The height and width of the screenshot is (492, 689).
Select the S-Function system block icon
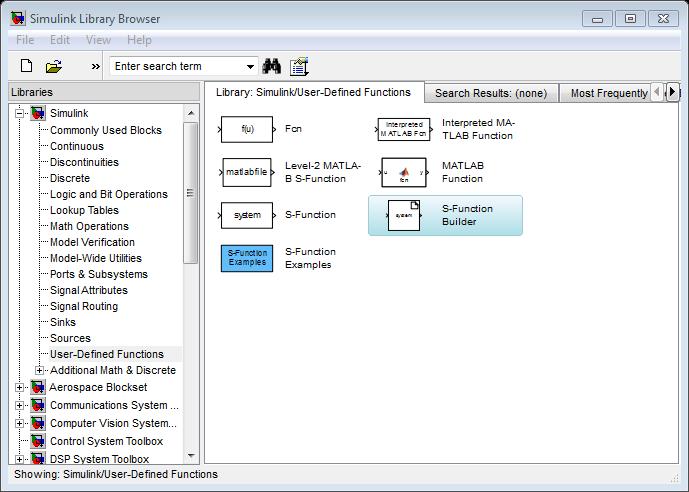click(x=247, y=215)
